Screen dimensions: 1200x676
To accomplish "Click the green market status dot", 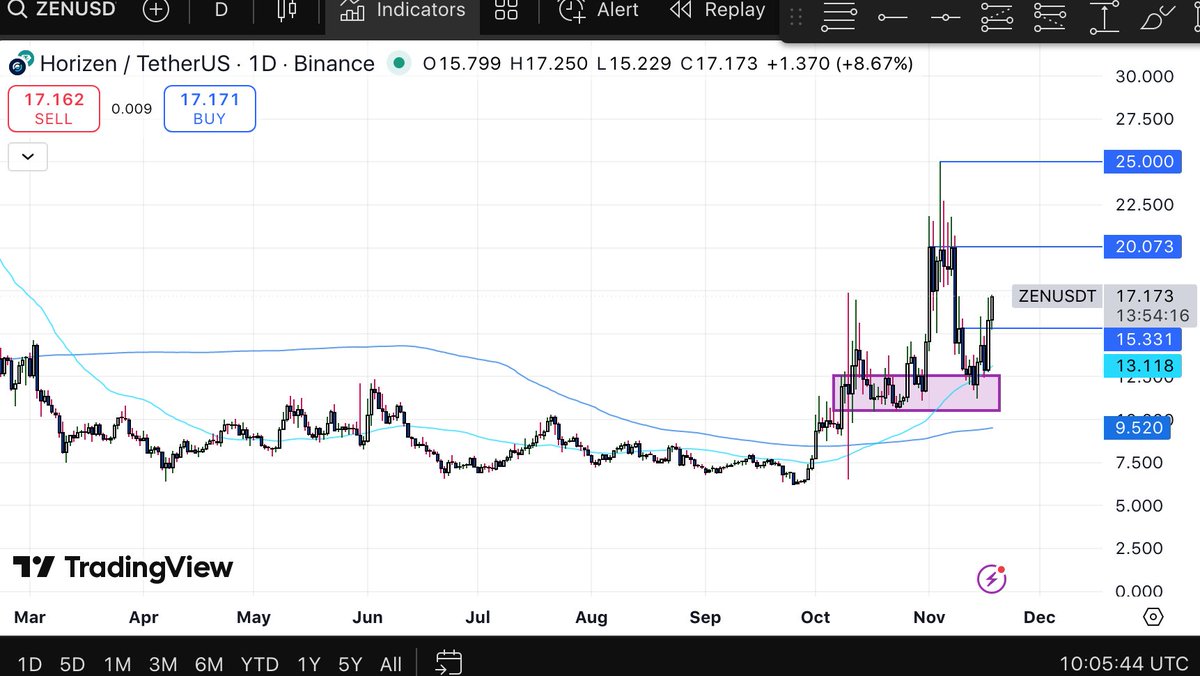I will [400, 64].
